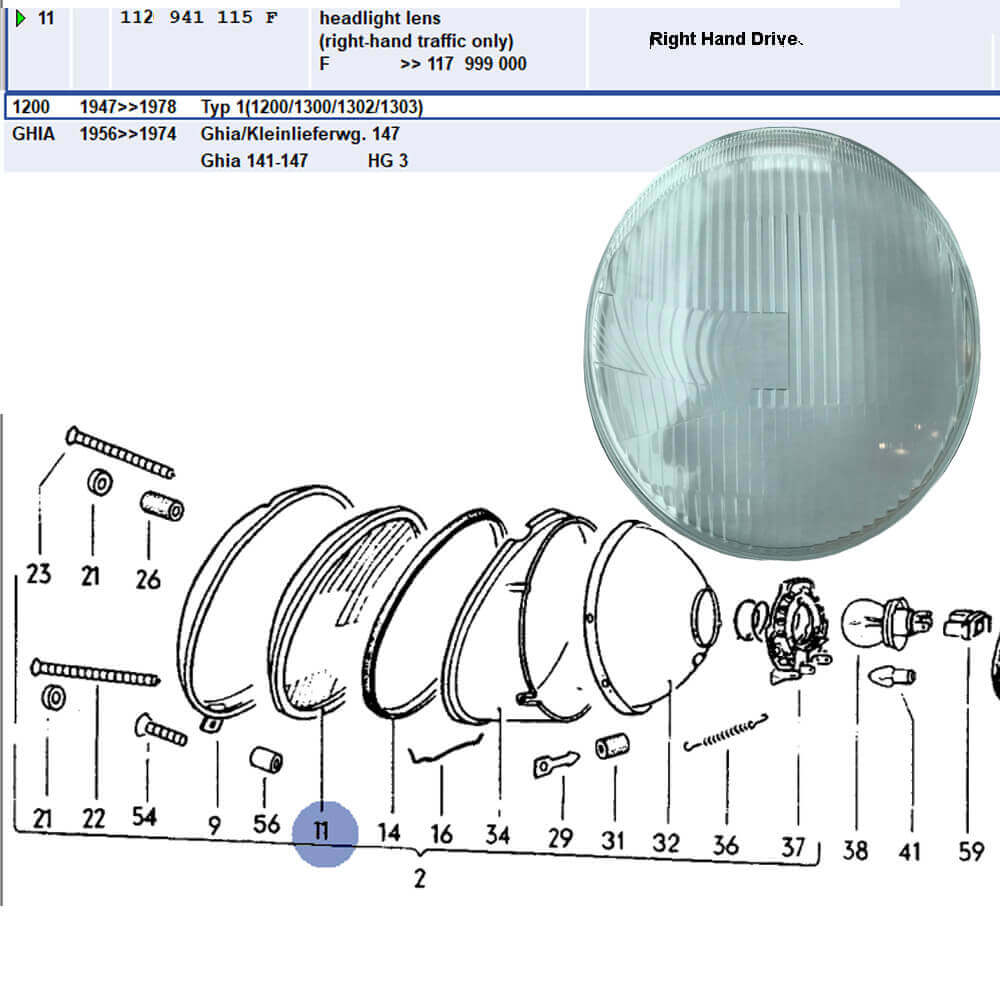1000x1000 pixels.
Task: Select the GHIA Ghia/Kleinlieferwg. 147 row
Action: (300, 133)
